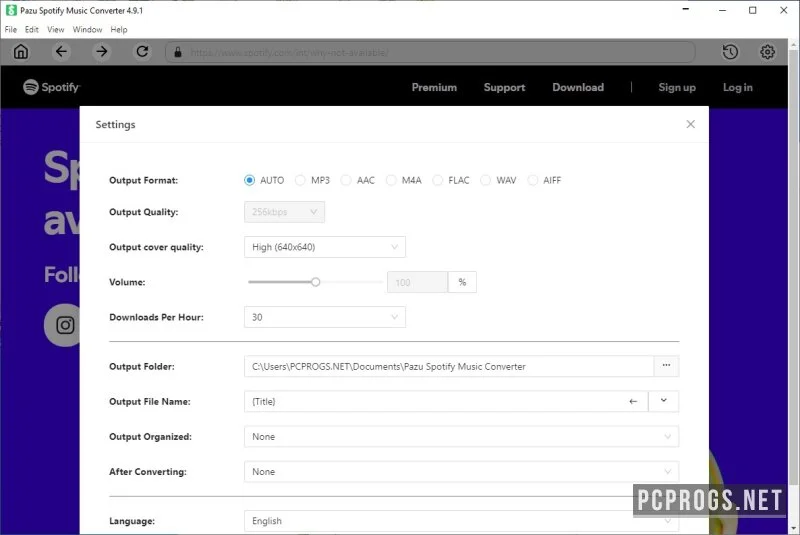This screenshot has width=800, height=535.
Task: Click the Support link
Action: pos(504,87)
